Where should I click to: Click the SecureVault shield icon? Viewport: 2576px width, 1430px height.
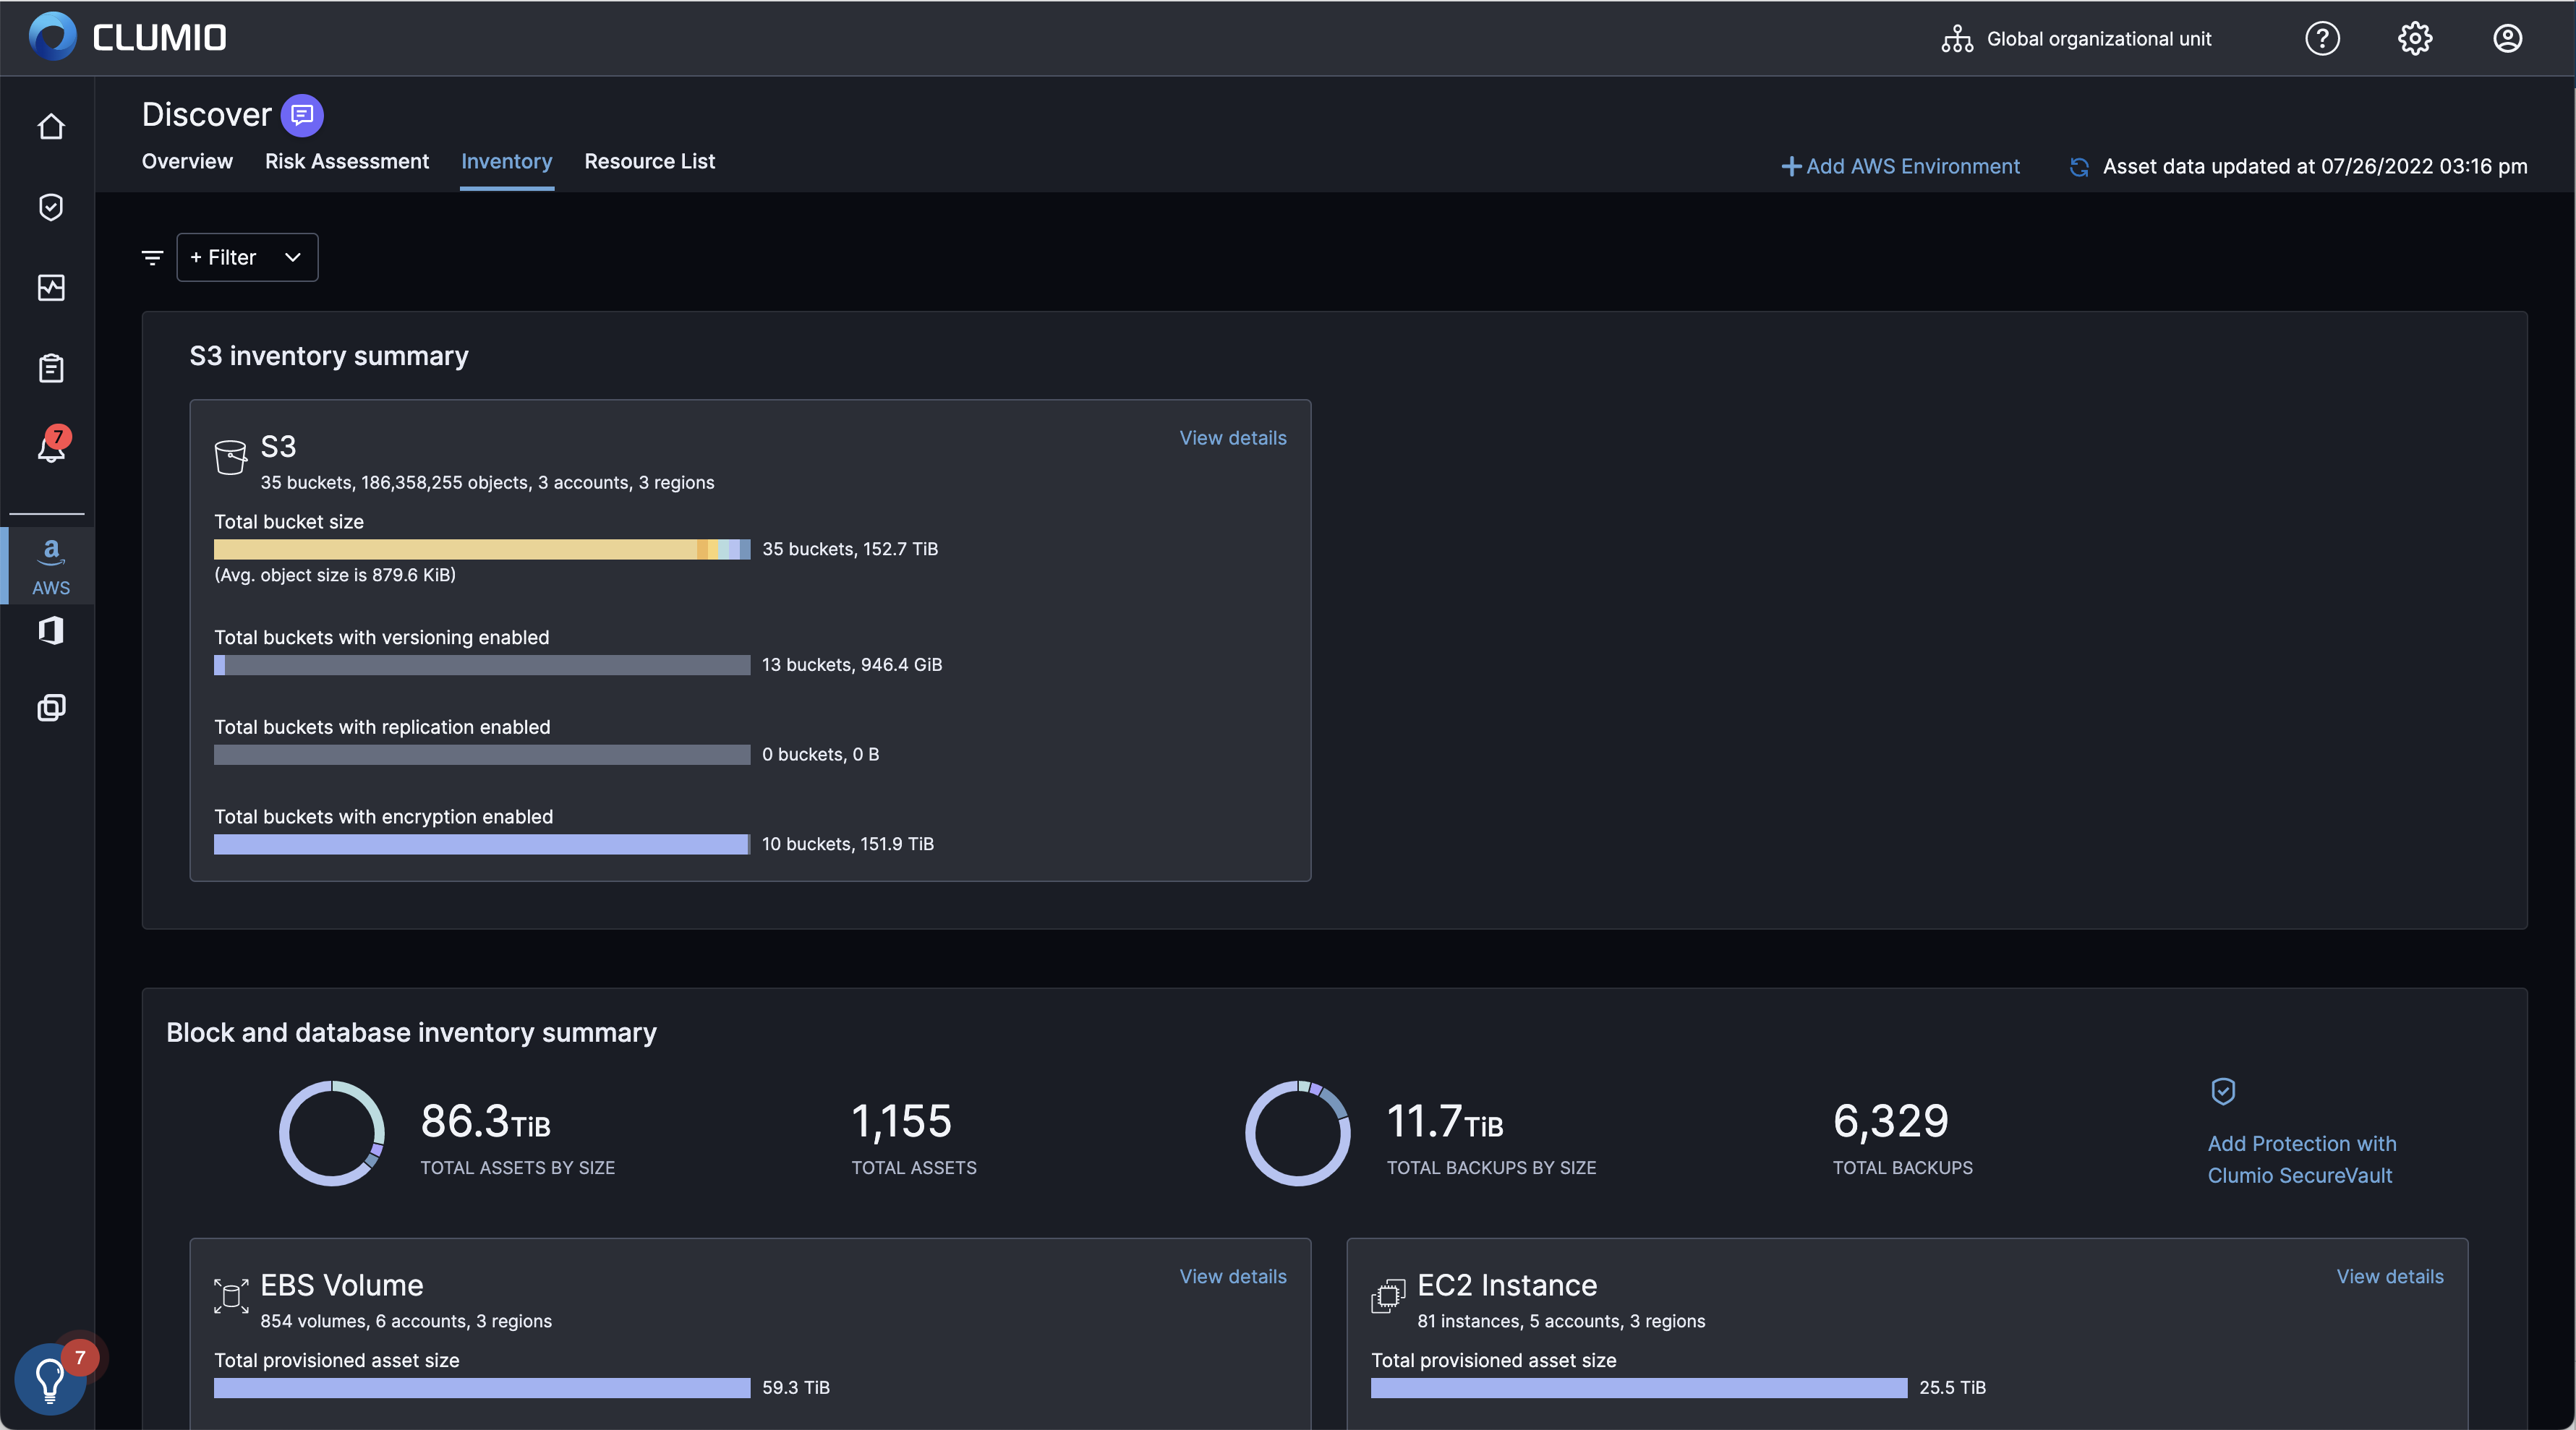coord(2223,1091)
